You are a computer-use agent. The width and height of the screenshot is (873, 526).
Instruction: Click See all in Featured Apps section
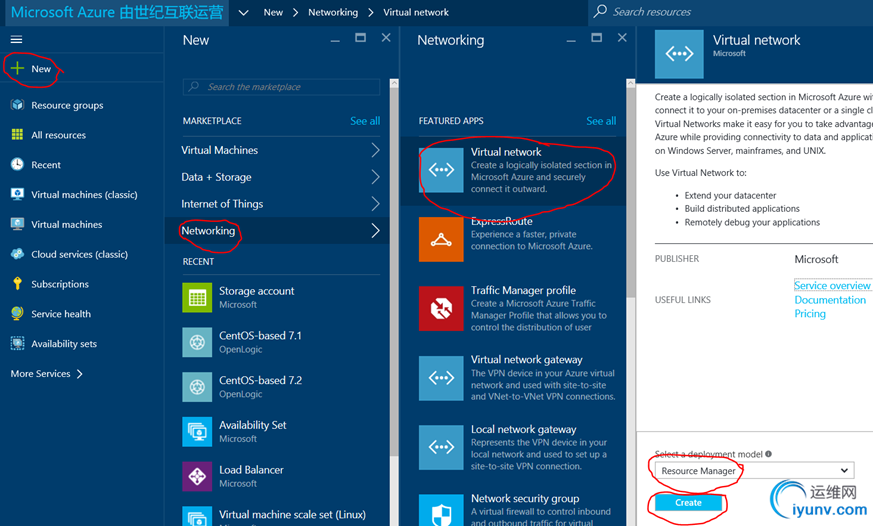(601, 121)
